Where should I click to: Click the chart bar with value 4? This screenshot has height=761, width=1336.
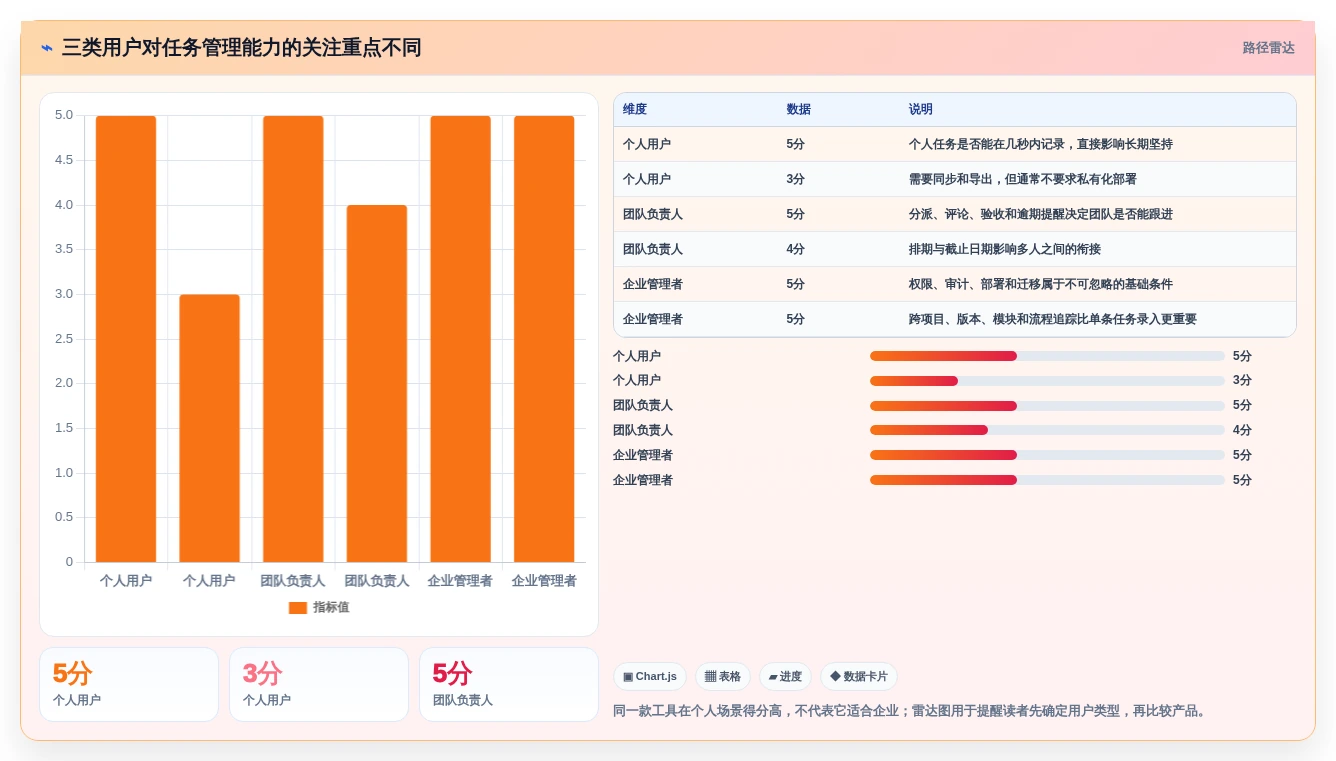click(x=377, y=384)
